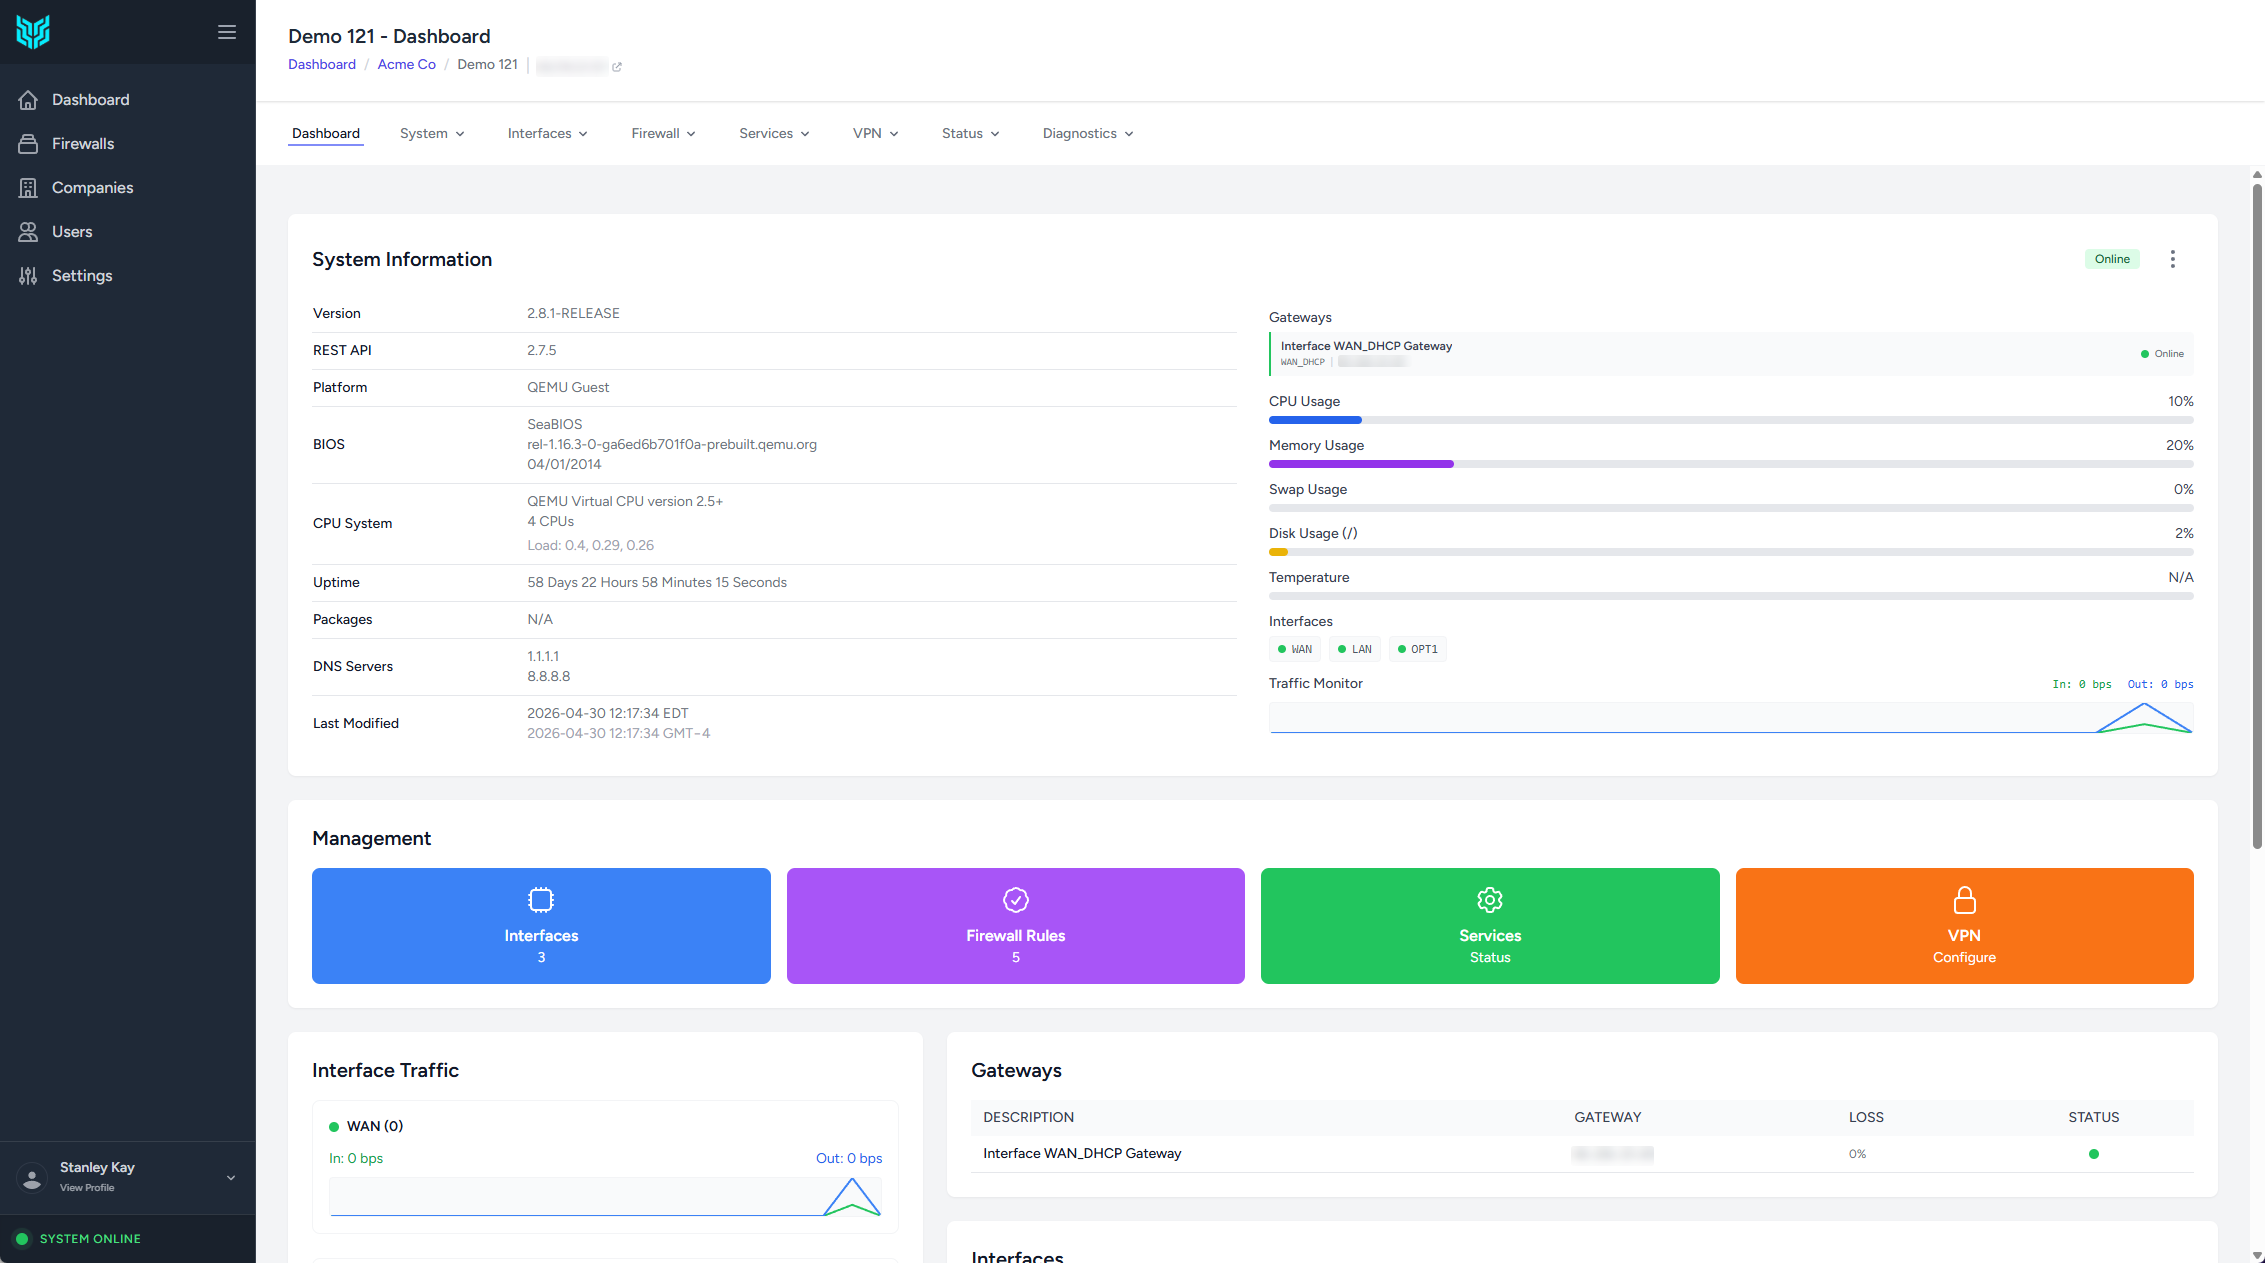Click the OPT1 interface badge

click(1418, 650)
